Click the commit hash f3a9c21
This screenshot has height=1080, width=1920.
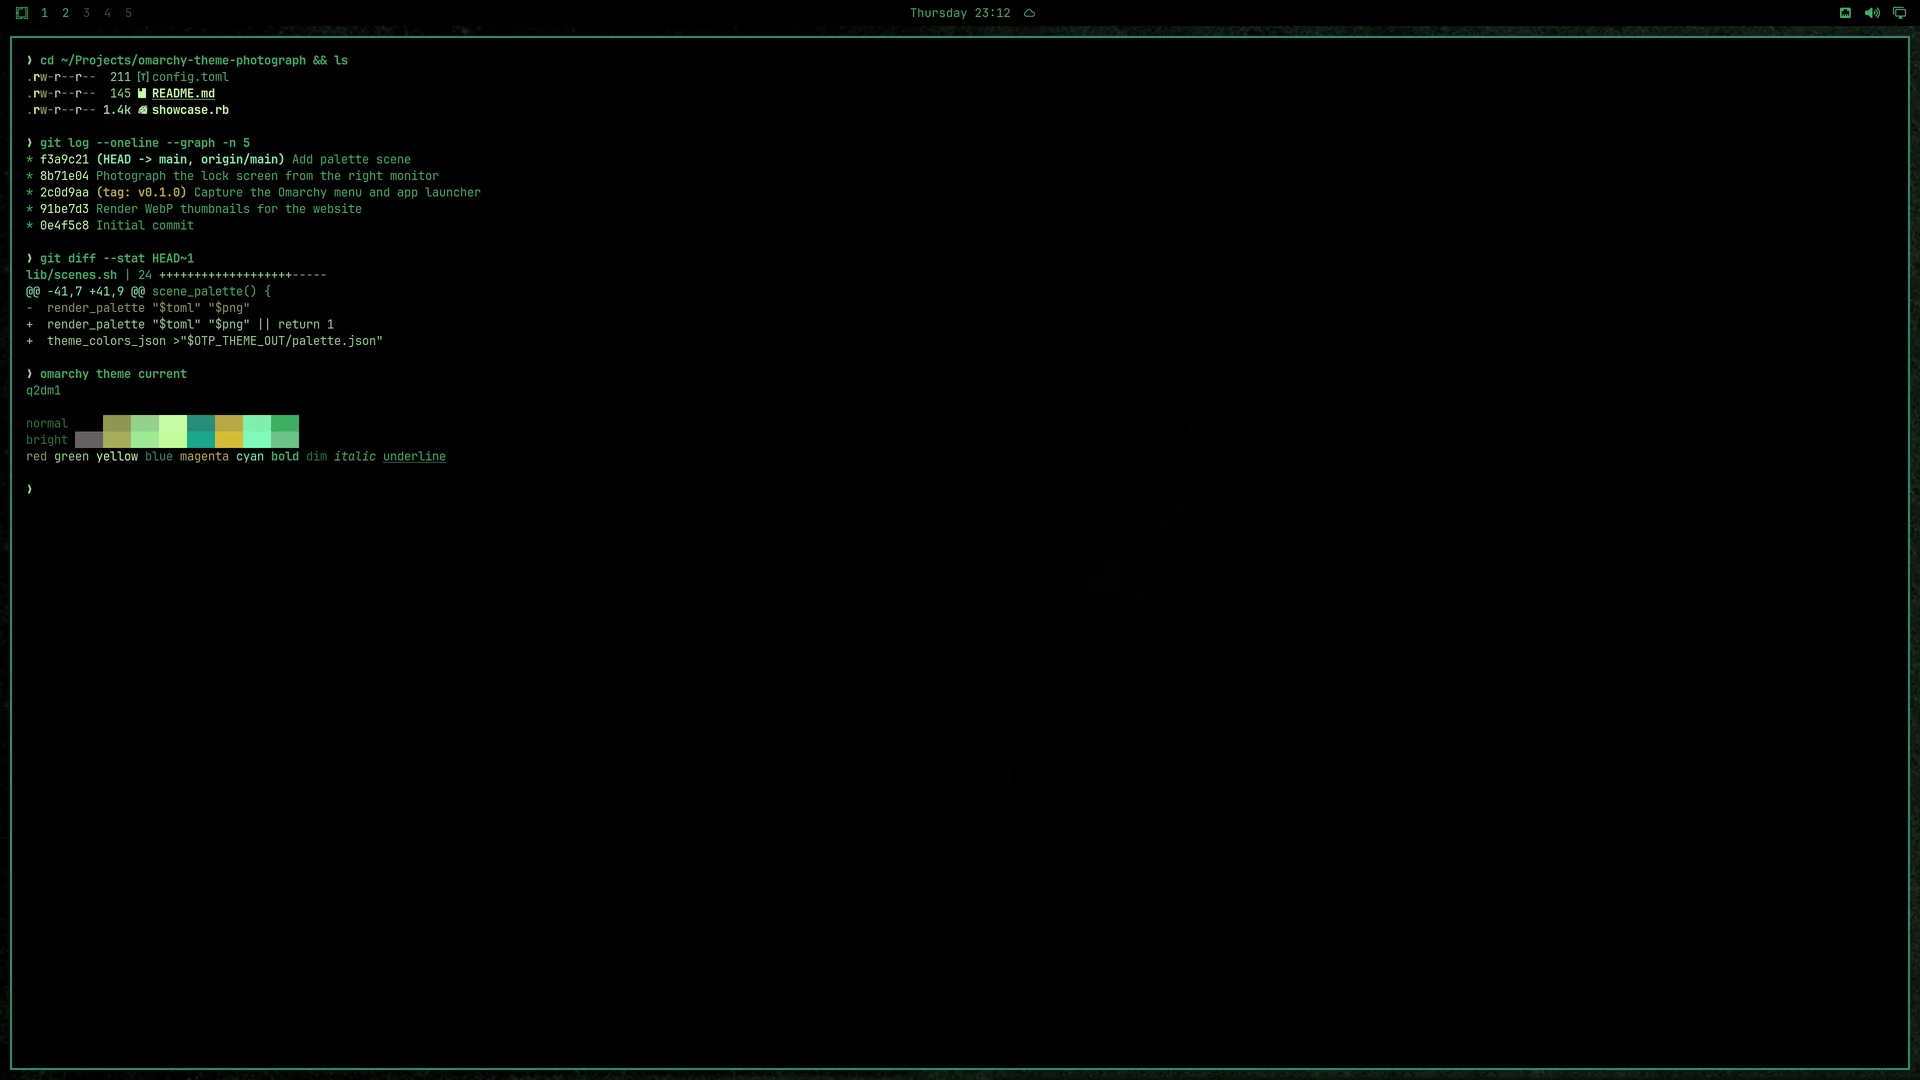tap(64, 159)
